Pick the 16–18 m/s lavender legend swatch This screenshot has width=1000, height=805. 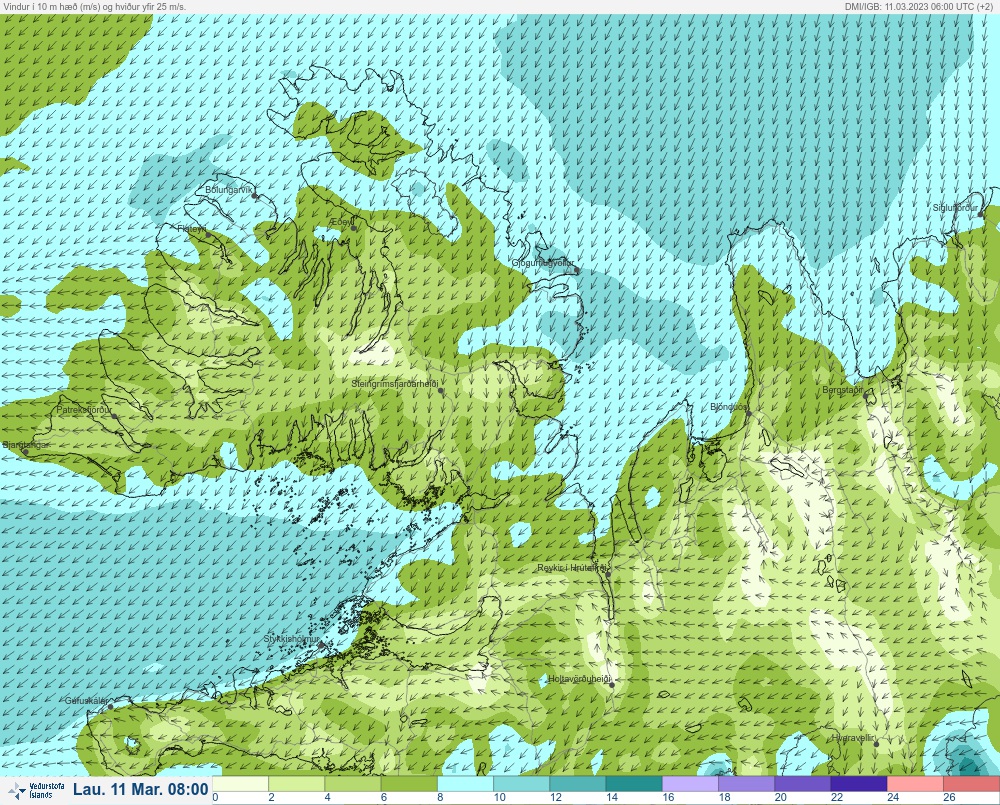[x=690, y=783]
